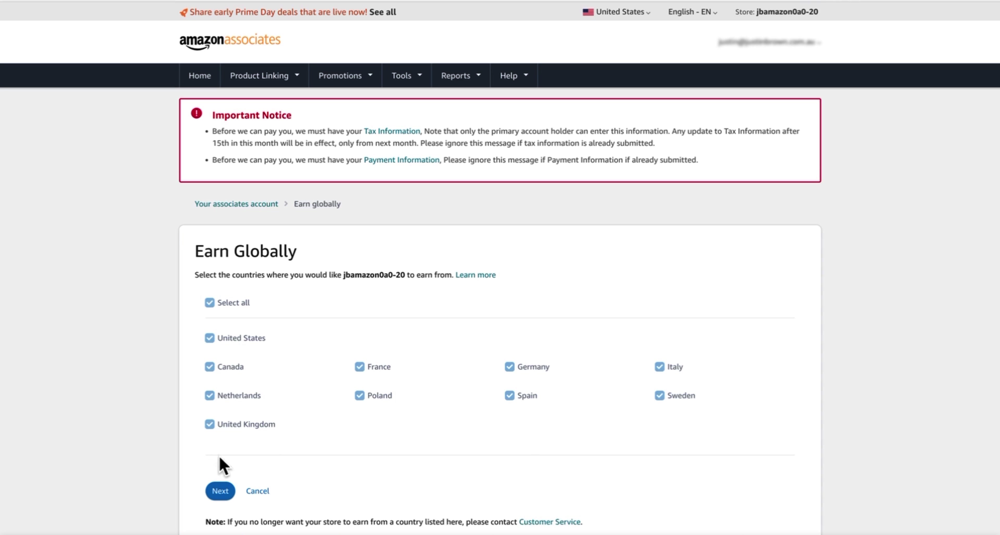The image size is (1000, 535).
Task: Uncheck the Canada checkbox
Action: 210,367
